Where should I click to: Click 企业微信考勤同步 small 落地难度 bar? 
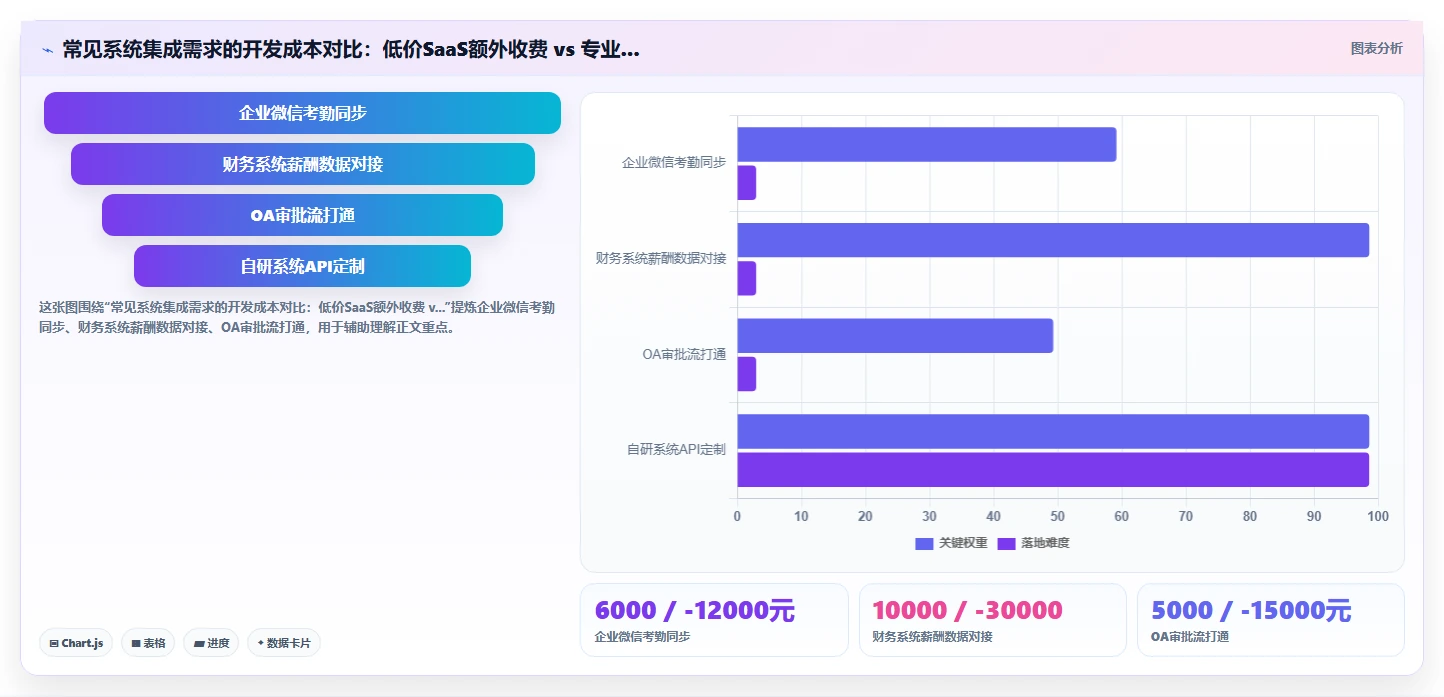pyautogui.click(x=747, y=183)
